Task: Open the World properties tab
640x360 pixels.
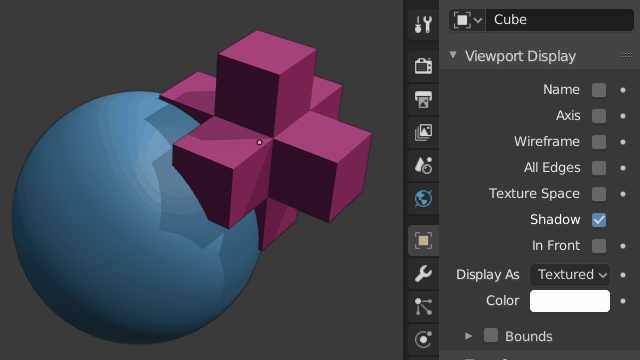Action: (x=423, y=199)
